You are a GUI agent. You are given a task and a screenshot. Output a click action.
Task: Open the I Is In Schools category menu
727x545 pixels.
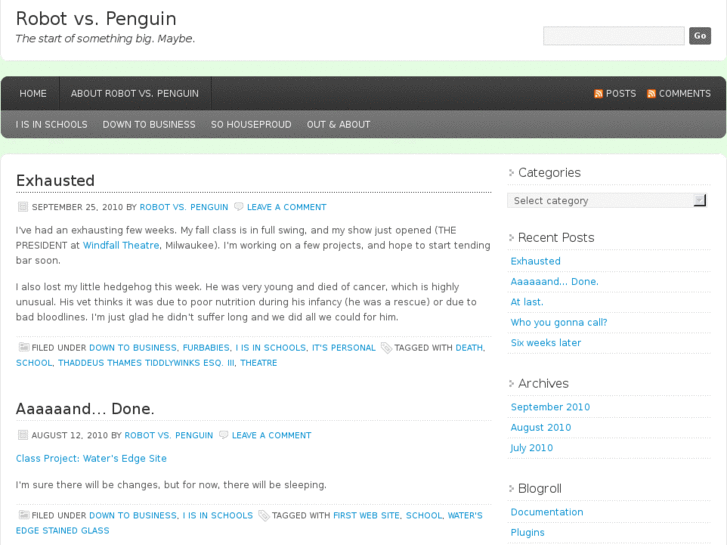(x=51, y=125)
